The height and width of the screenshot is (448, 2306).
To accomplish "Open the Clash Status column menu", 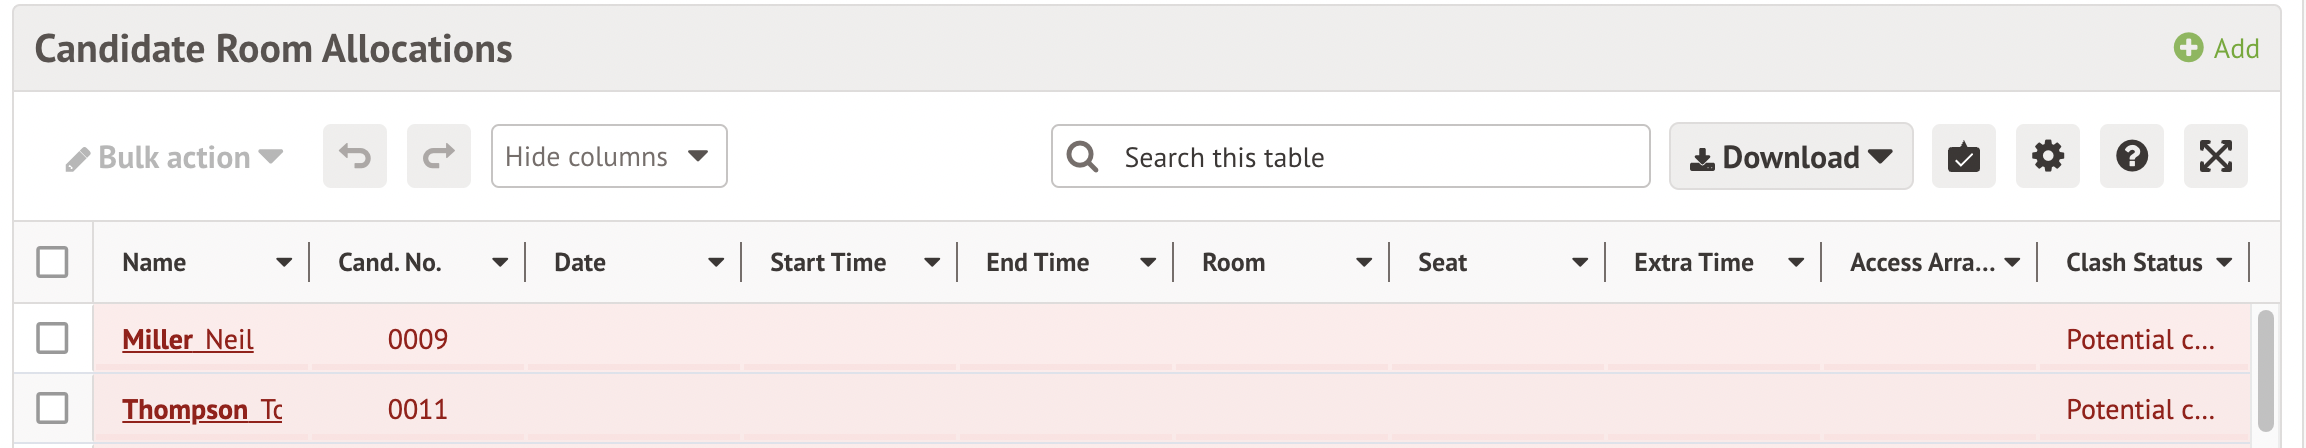I will pos(2224,262).
